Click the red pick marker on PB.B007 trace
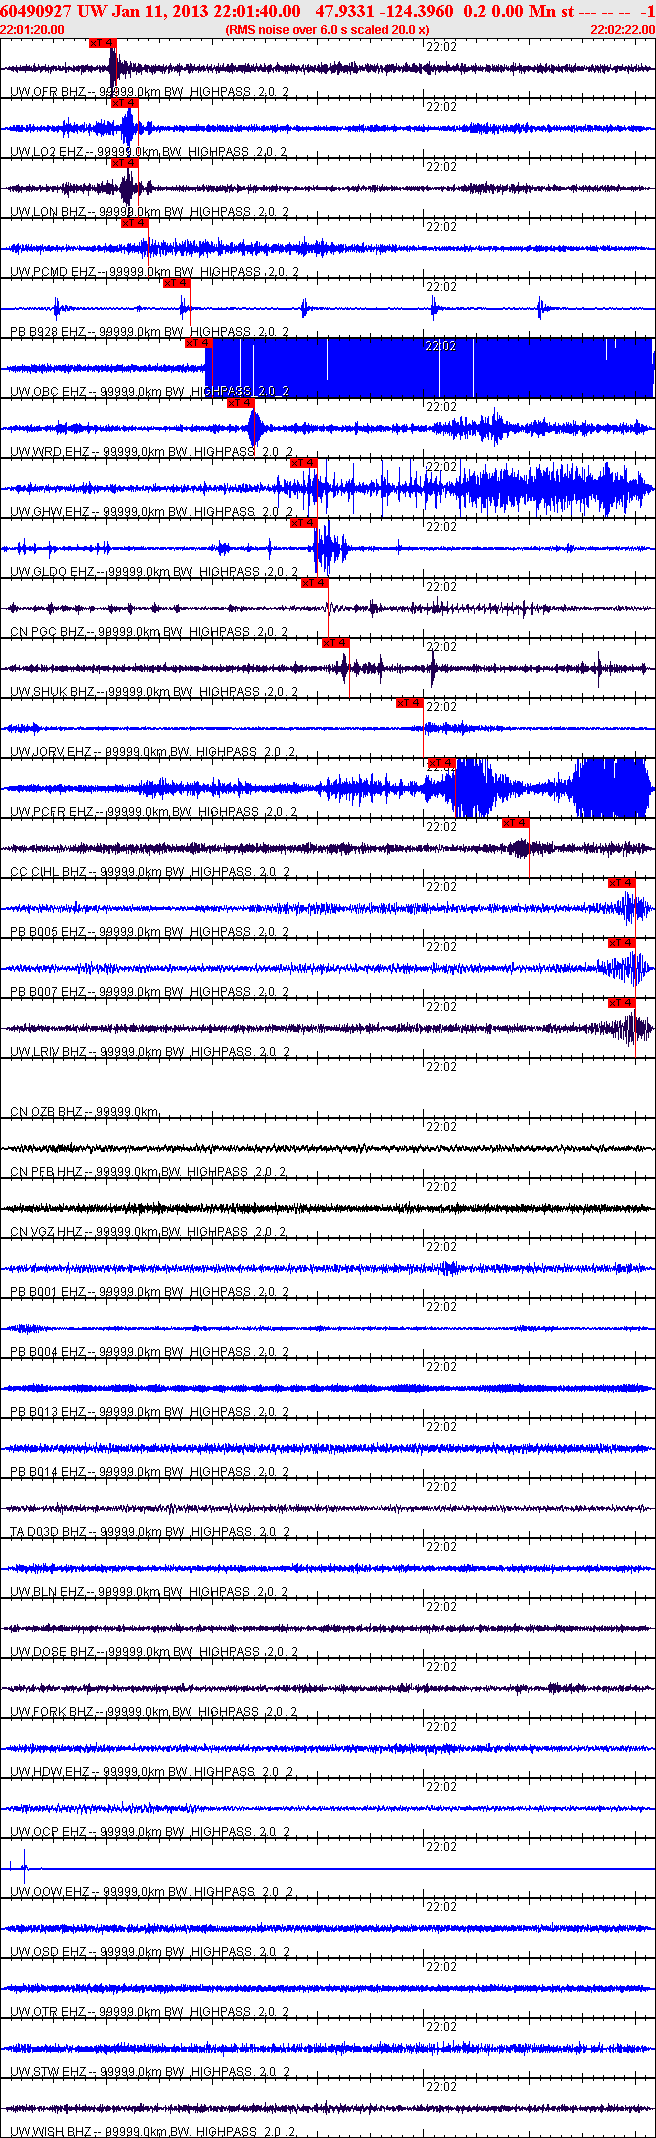Image resolution: width=656 pixels, height=2138 pixels. coord(621,943)
